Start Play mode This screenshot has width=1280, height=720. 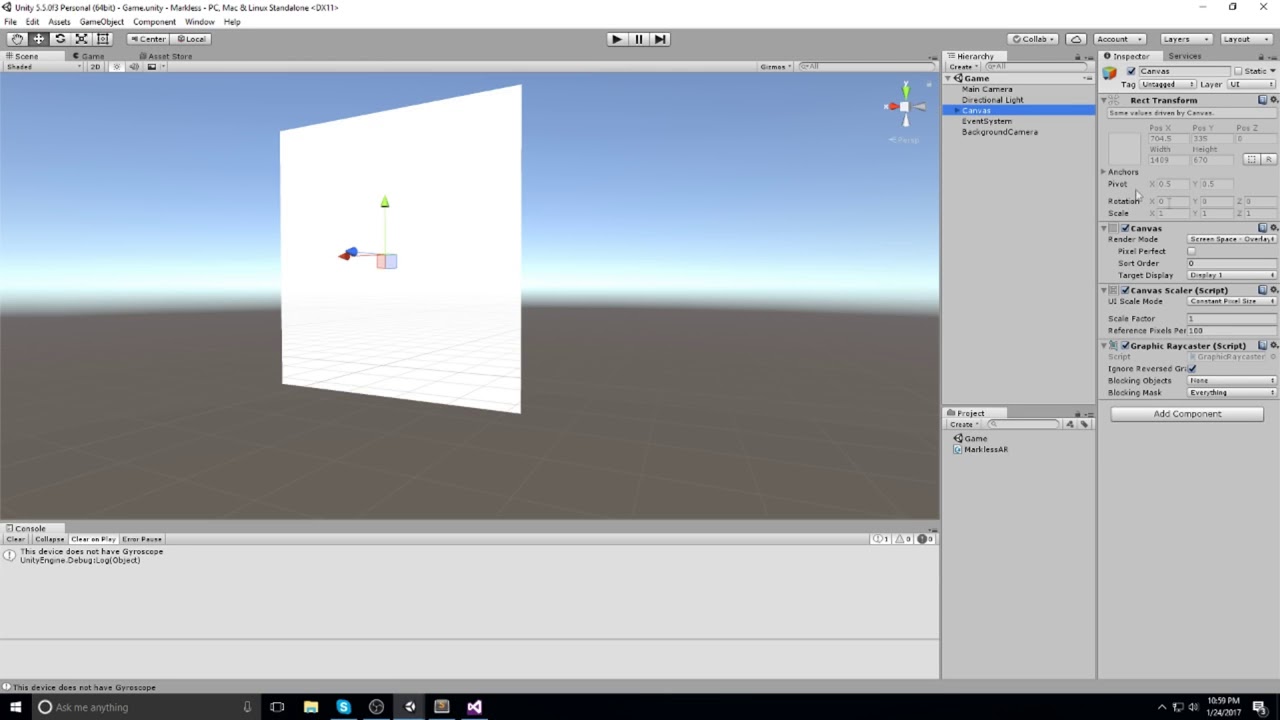click(x=616, y=39)
